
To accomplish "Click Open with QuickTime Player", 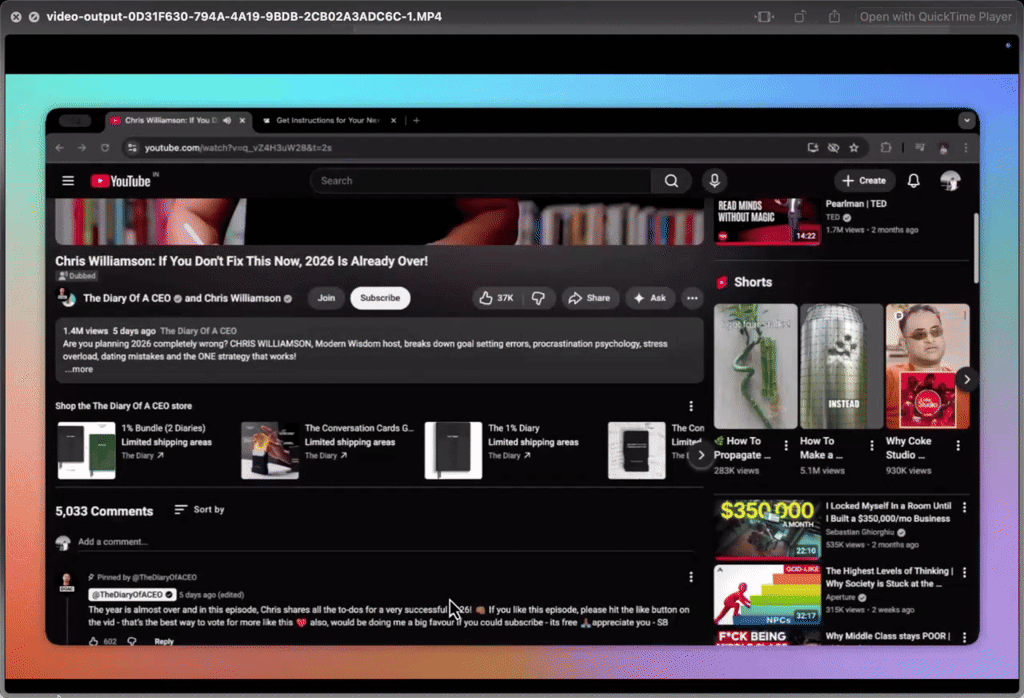I will coord(935,16).
